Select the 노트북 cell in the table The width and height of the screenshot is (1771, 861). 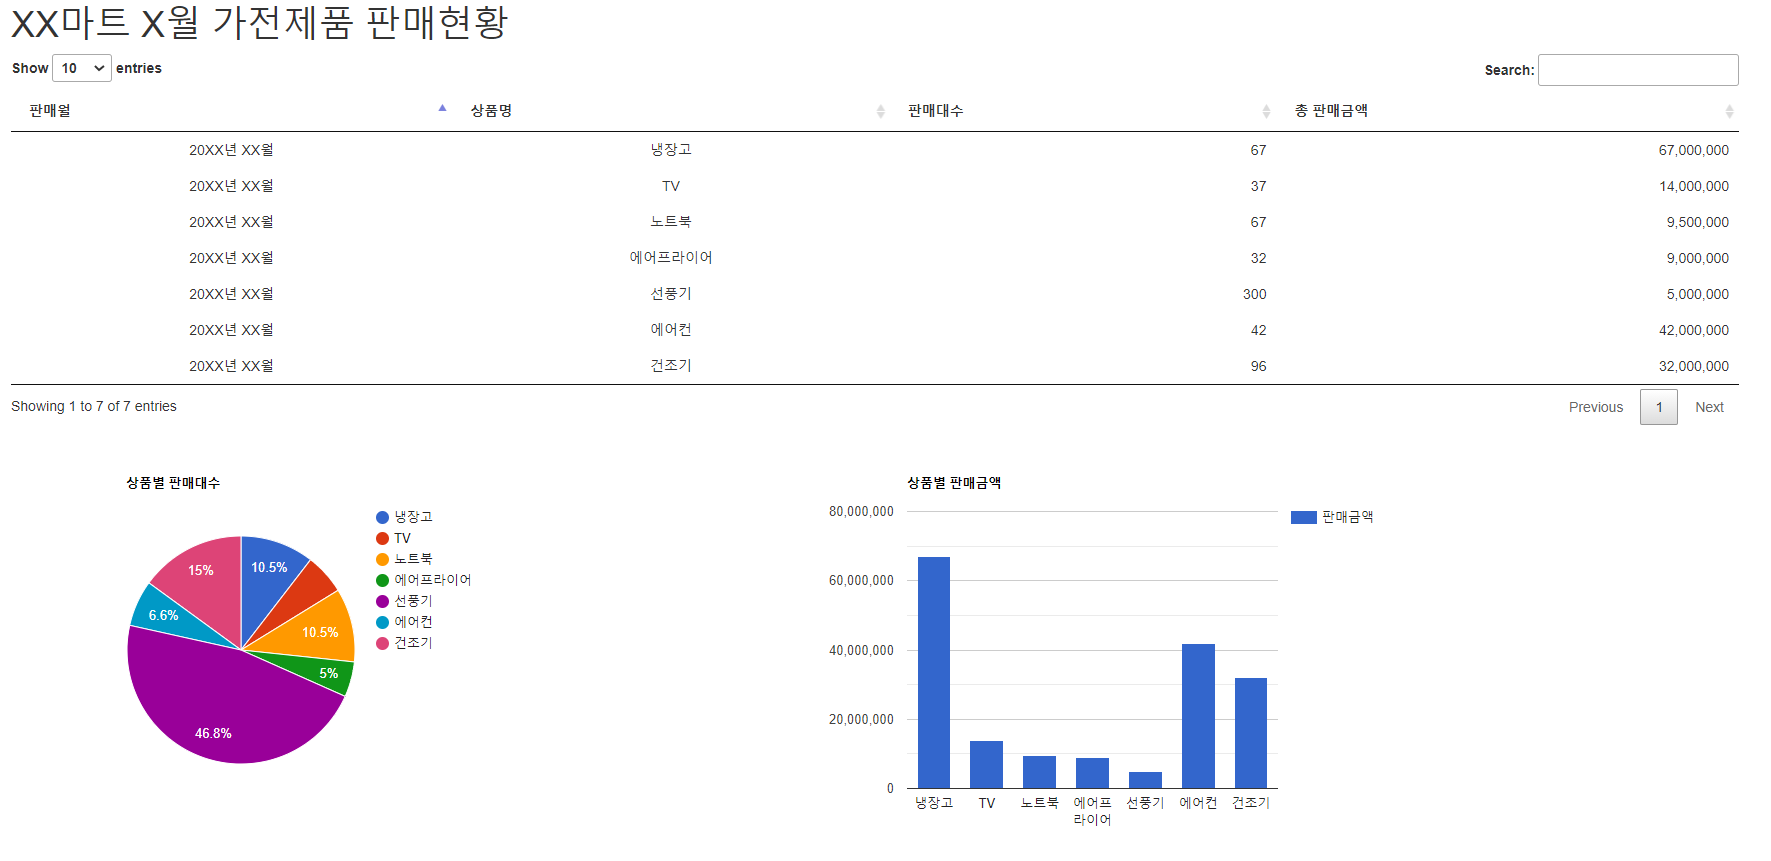pyautogui.click(x=671, y=222)
